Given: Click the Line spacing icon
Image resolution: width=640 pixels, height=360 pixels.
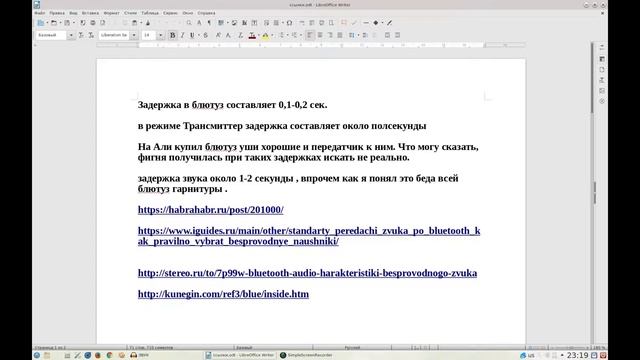Looking at the screenshot, I should (x=351, y=35).
